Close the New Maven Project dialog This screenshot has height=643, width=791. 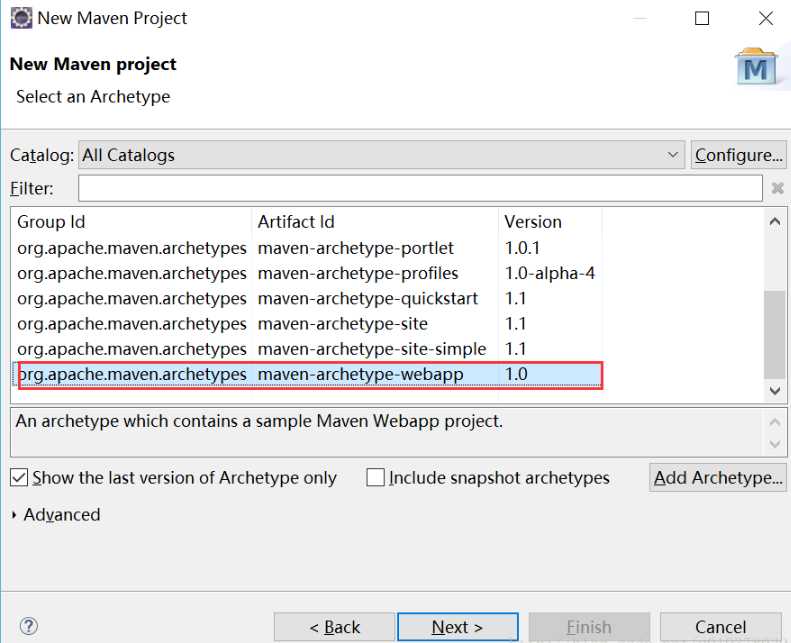click(x=766, y=18)
